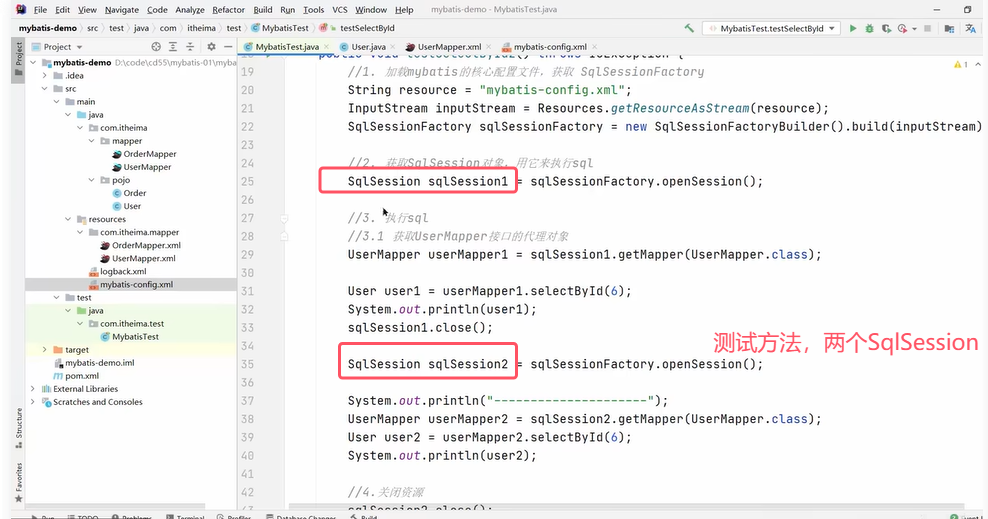Open the Analyze menu

click(x=190, y=9)
